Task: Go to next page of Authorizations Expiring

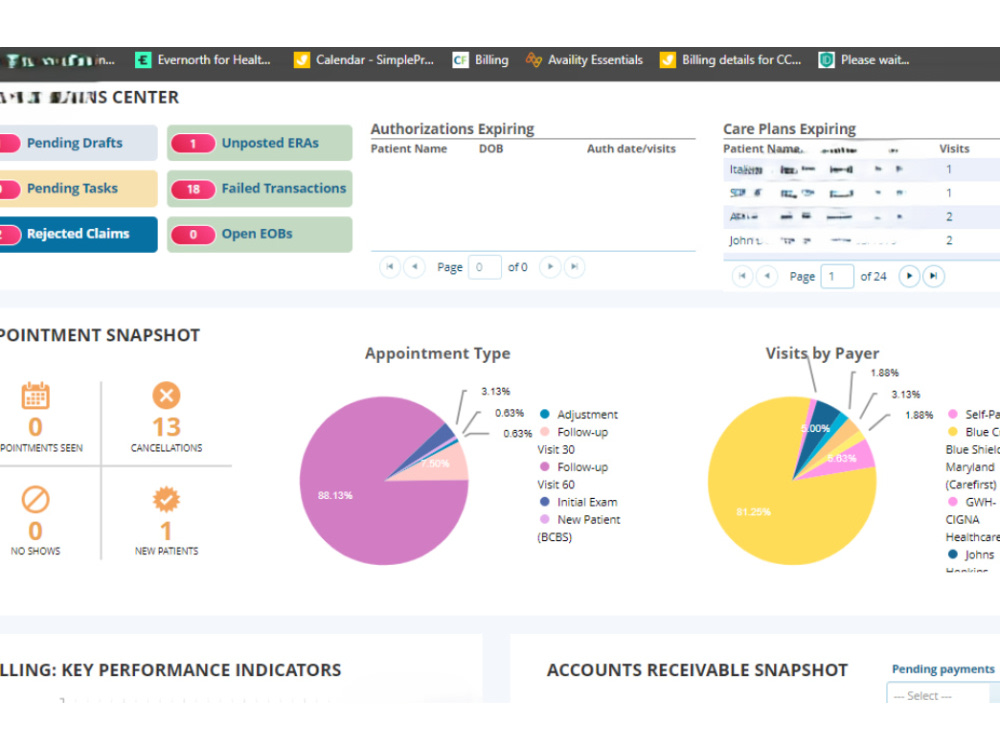Action: [x=550, y=267]
